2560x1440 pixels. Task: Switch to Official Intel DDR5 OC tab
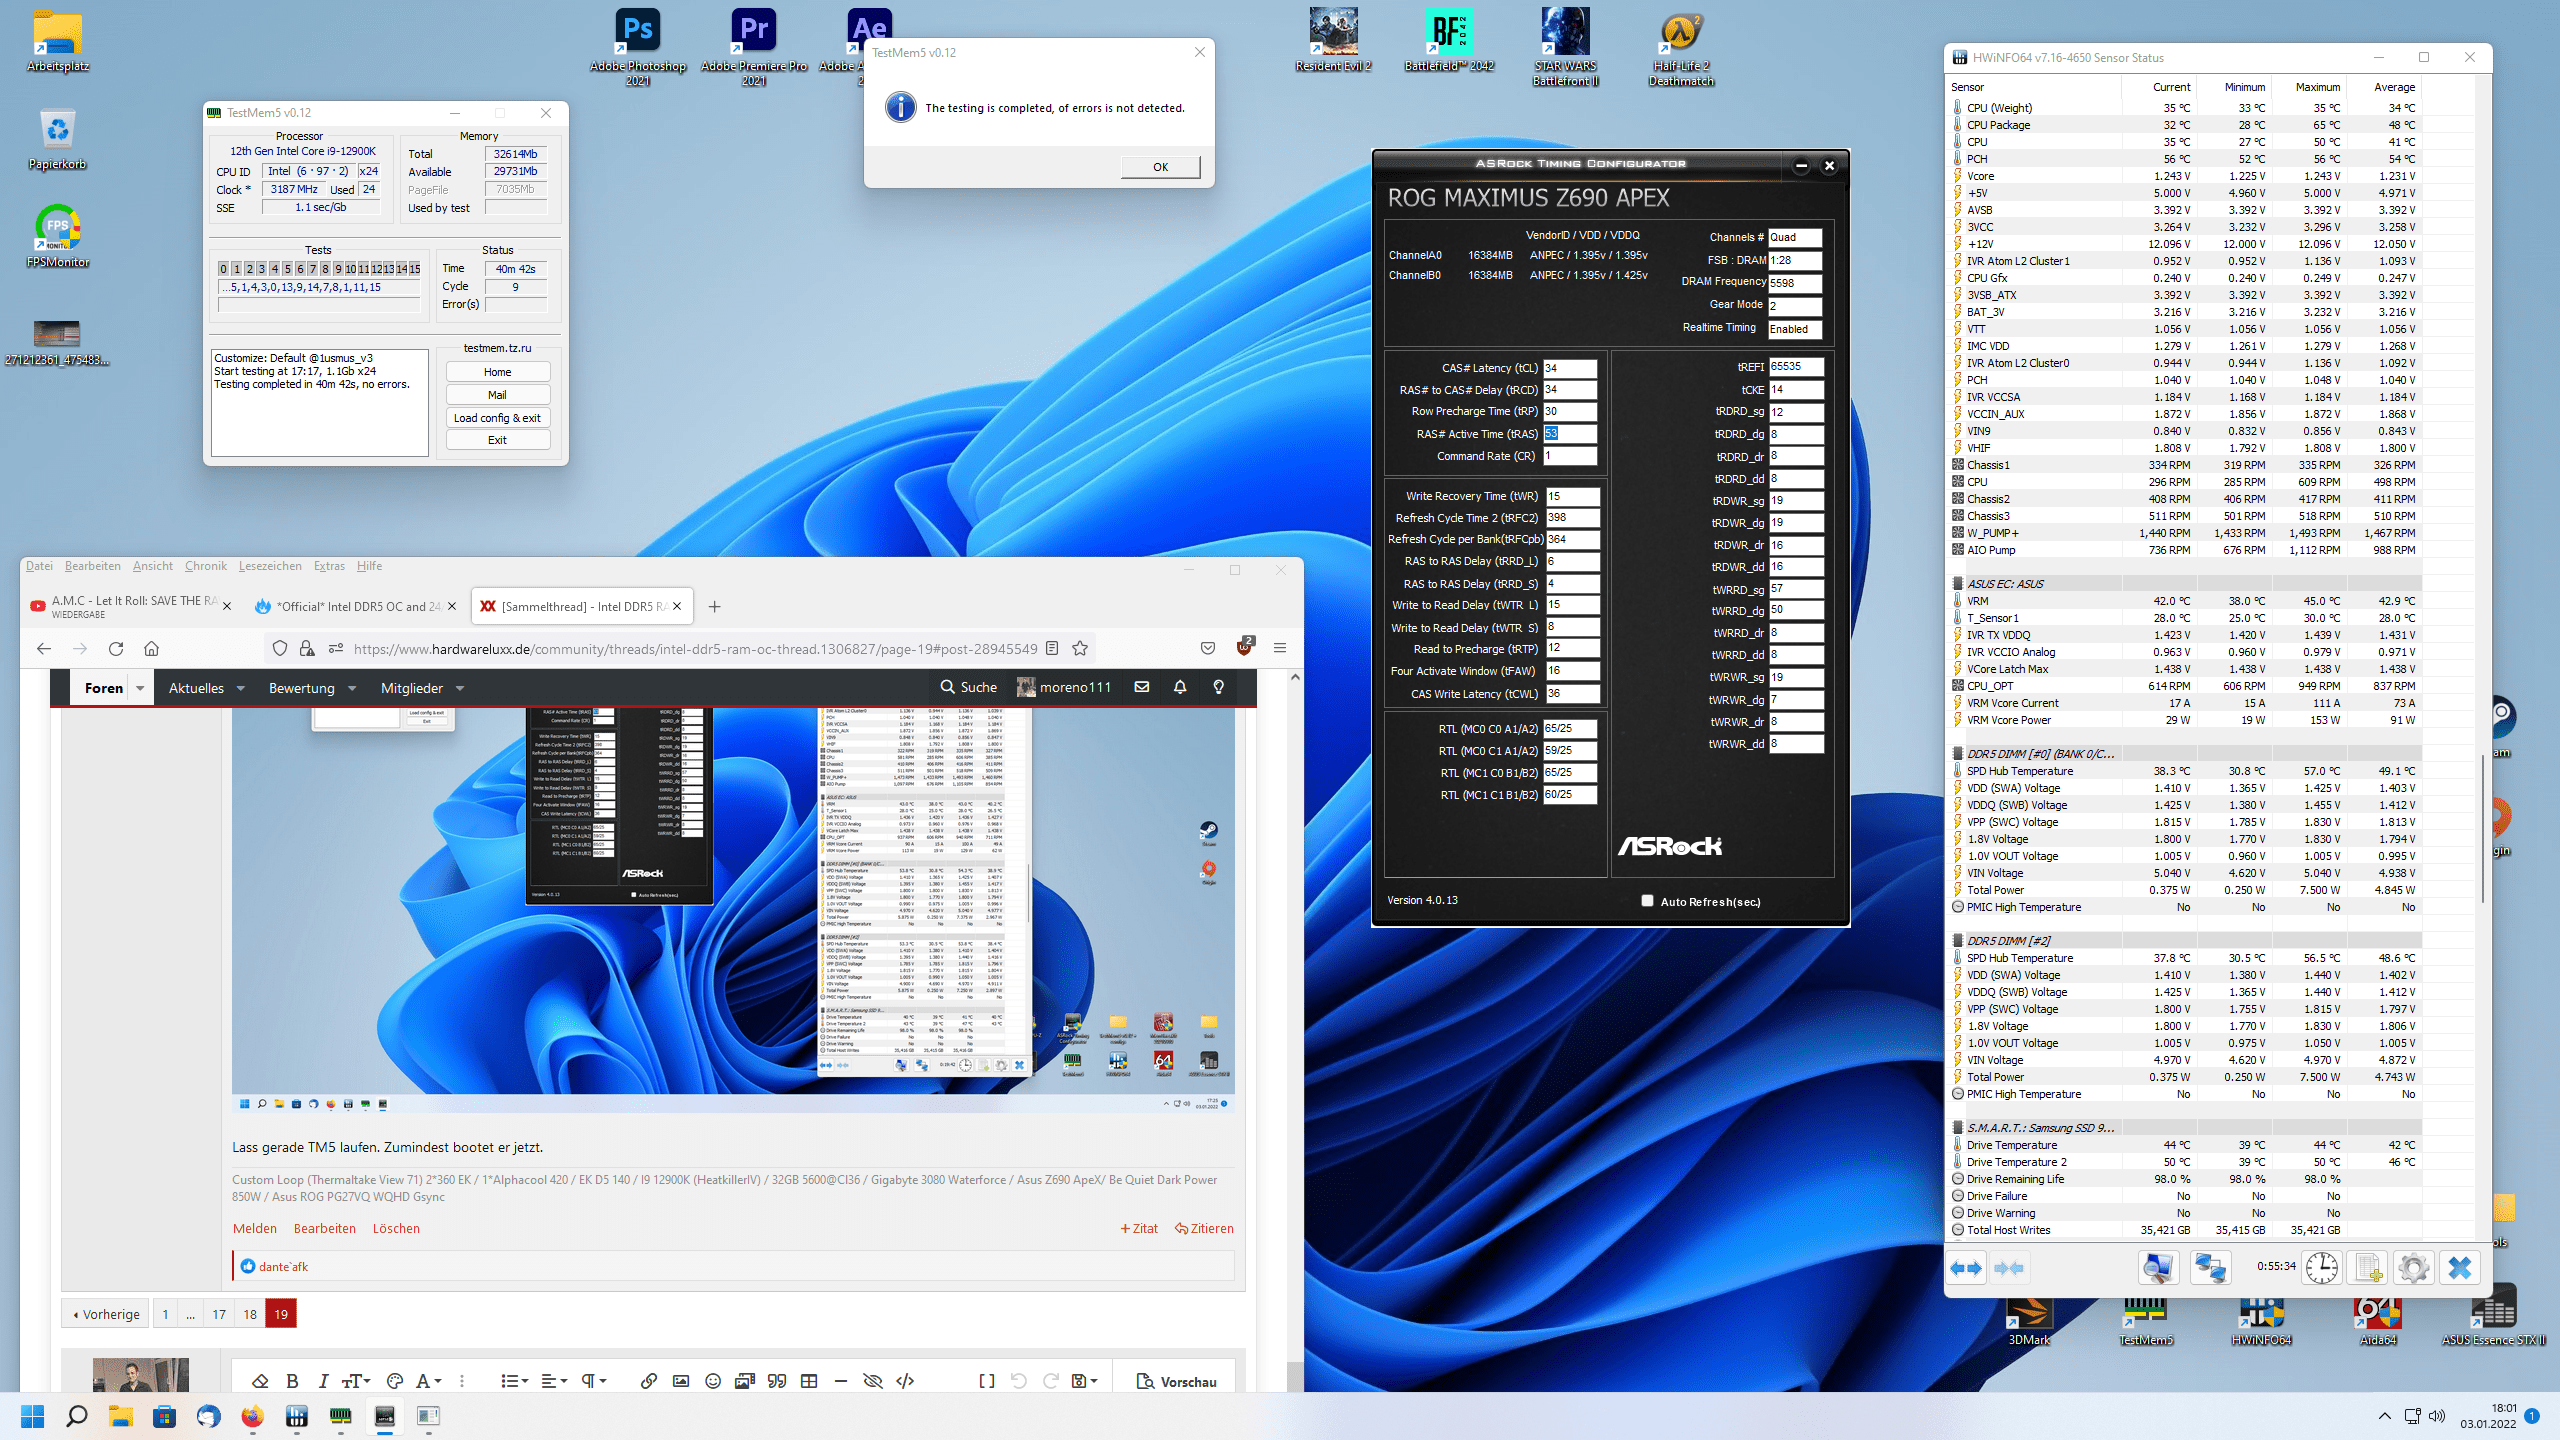point(356,606)
